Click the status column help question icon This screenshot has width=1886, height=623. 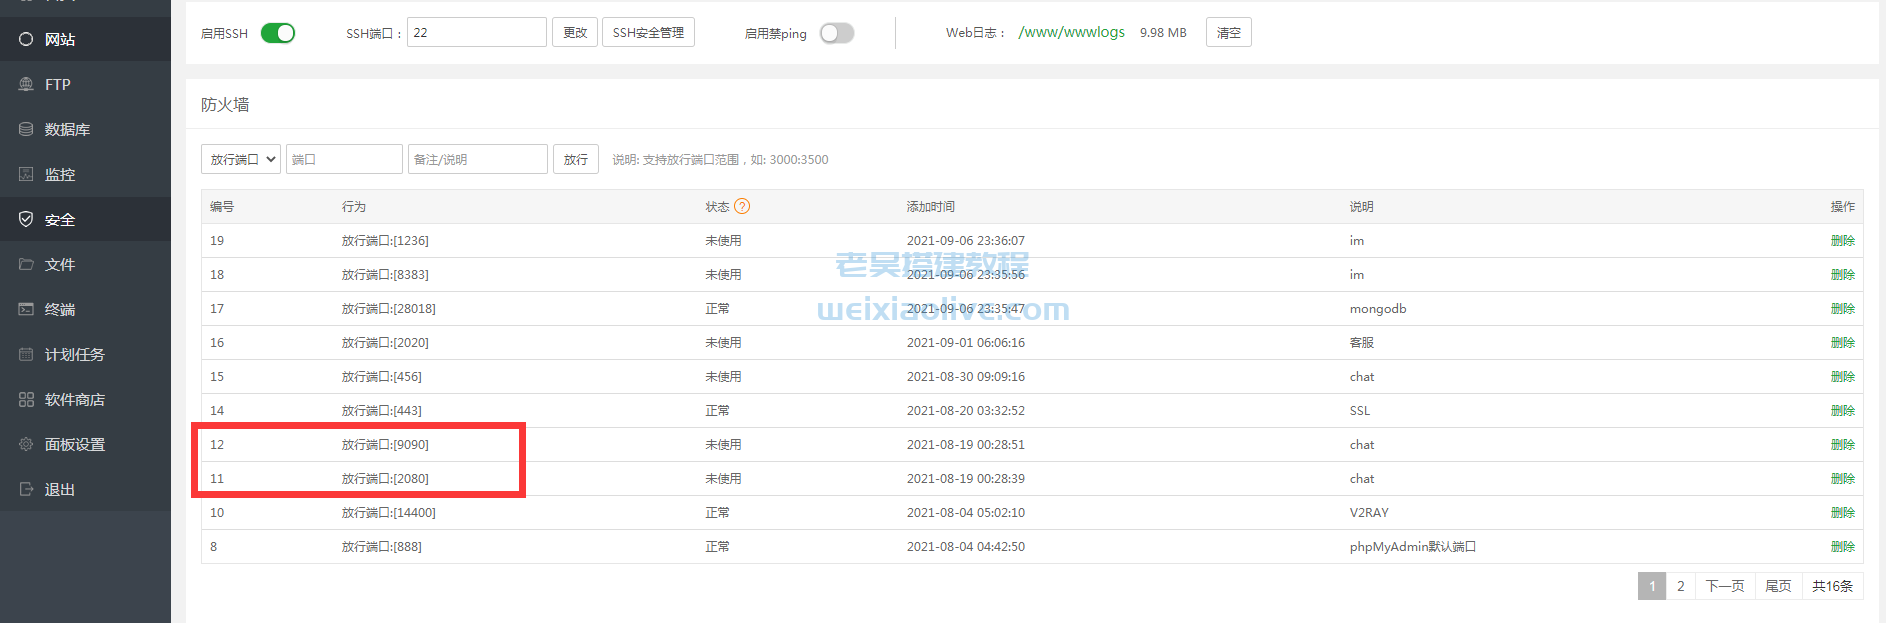point(742,206)
